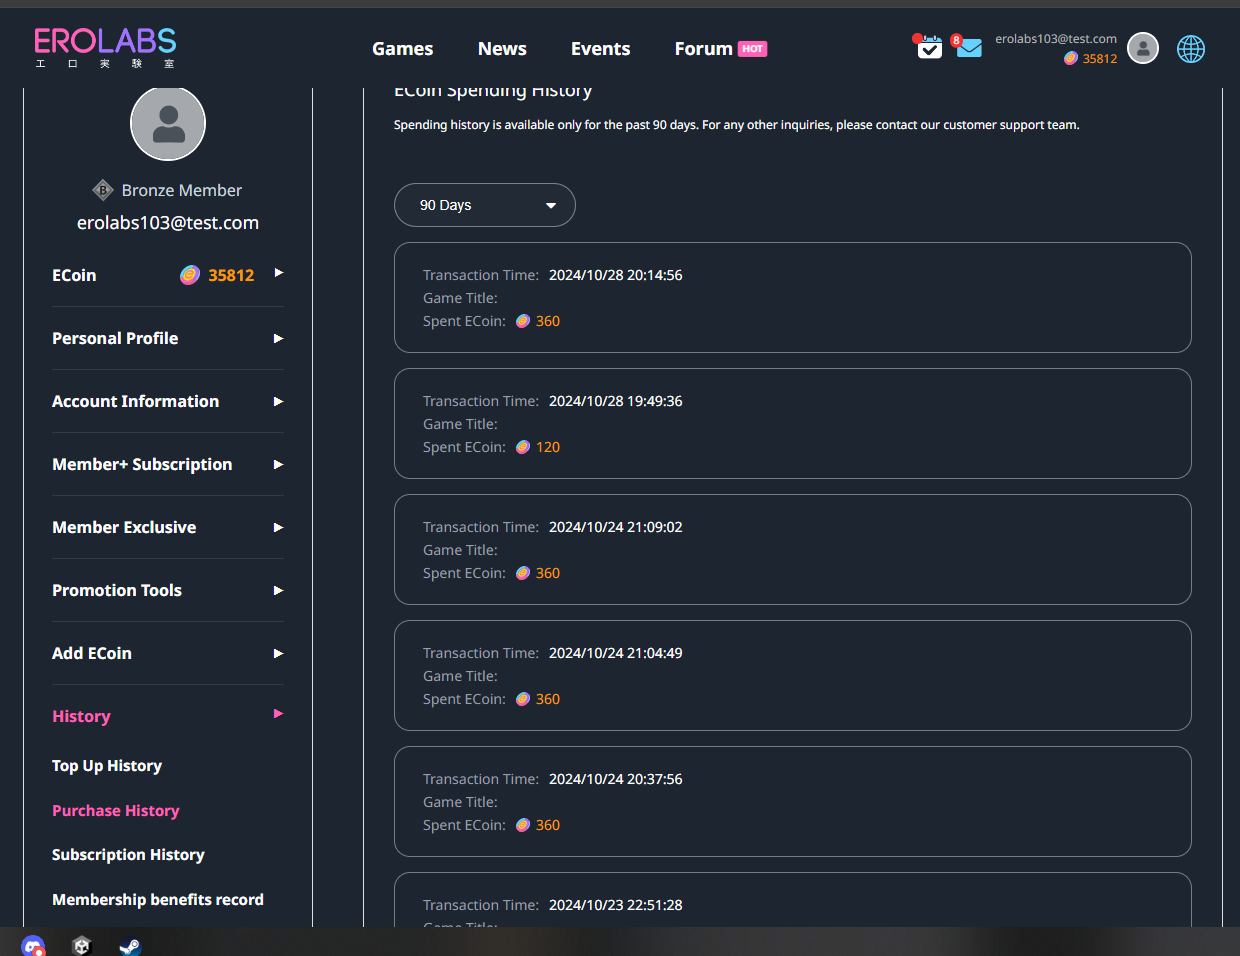The width and height of the screenshot is (1240, 956).
Task: Click the sidebar ECoin balance 35812
Action: 231,275
